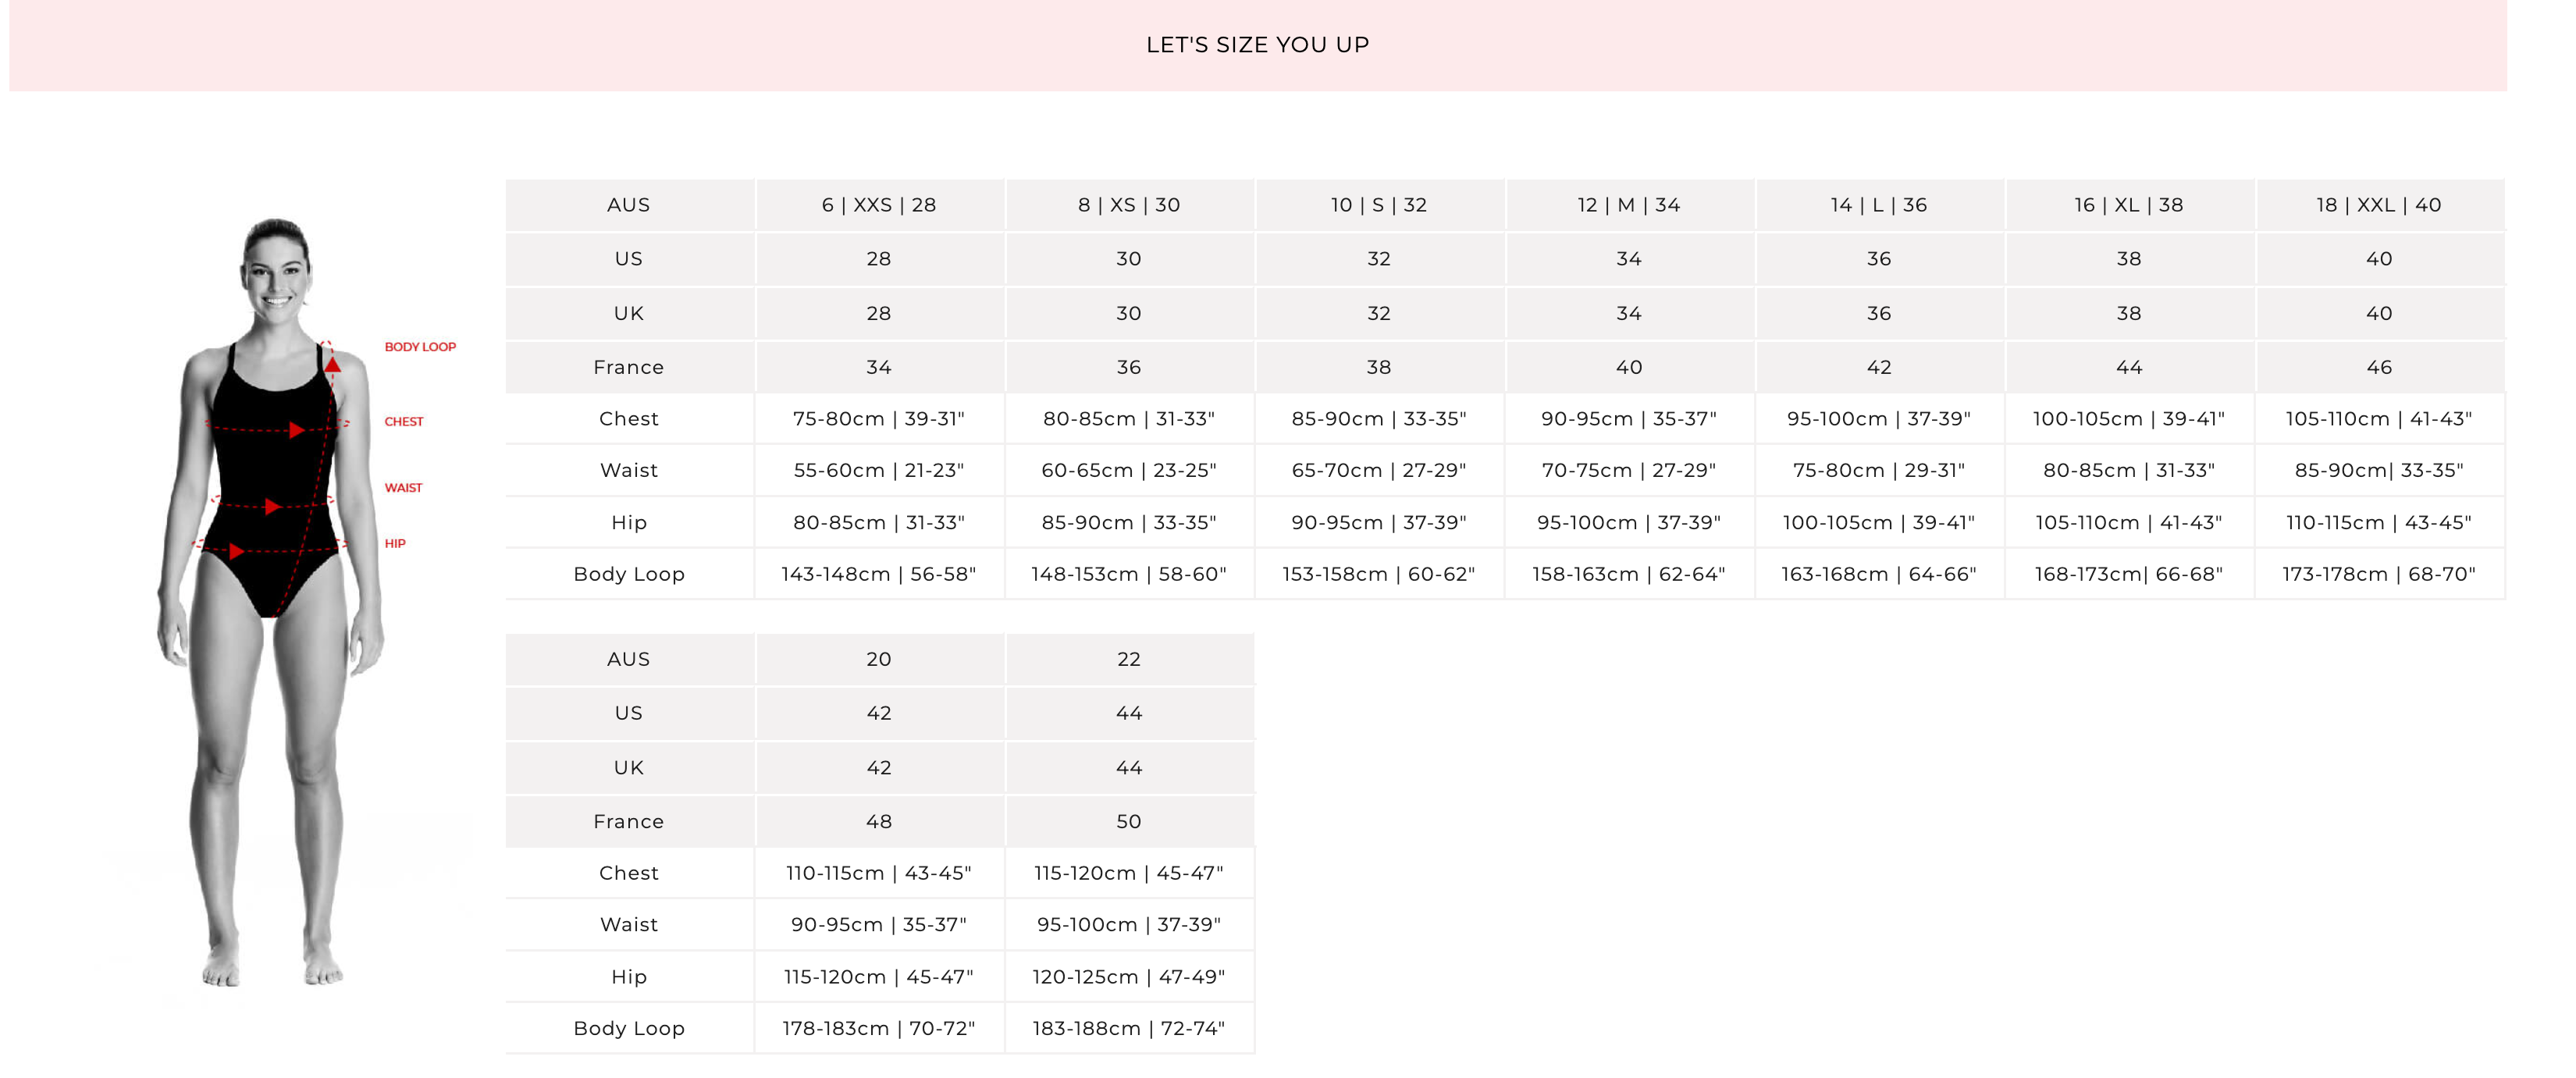The height and width of the screenshot is (1078, 2576).
Task: Select the 18 | XXL | 40 size header
Action: [2379, 205]
